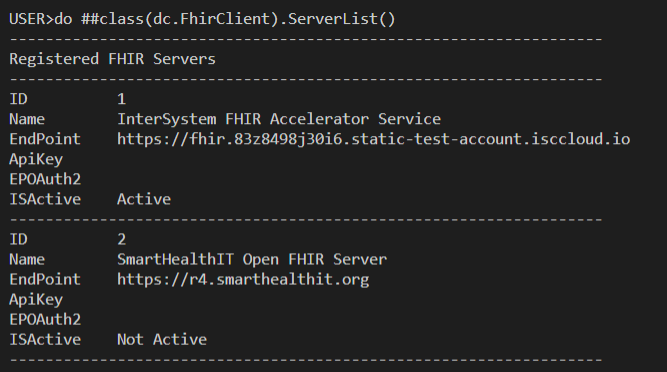Click the 'Active' status of server 1
This screenshot has width=667, height=372.
[x=144, y=199]
